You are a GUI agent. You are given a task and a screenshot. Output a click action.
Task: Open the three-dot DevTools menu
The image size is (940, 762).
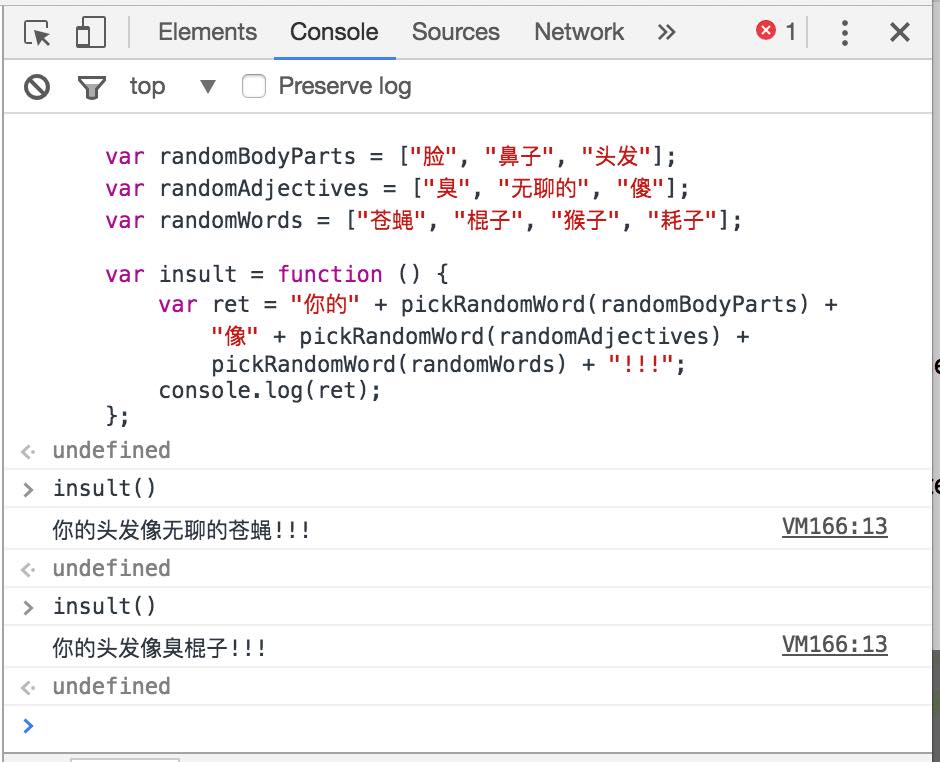[846, 31]
